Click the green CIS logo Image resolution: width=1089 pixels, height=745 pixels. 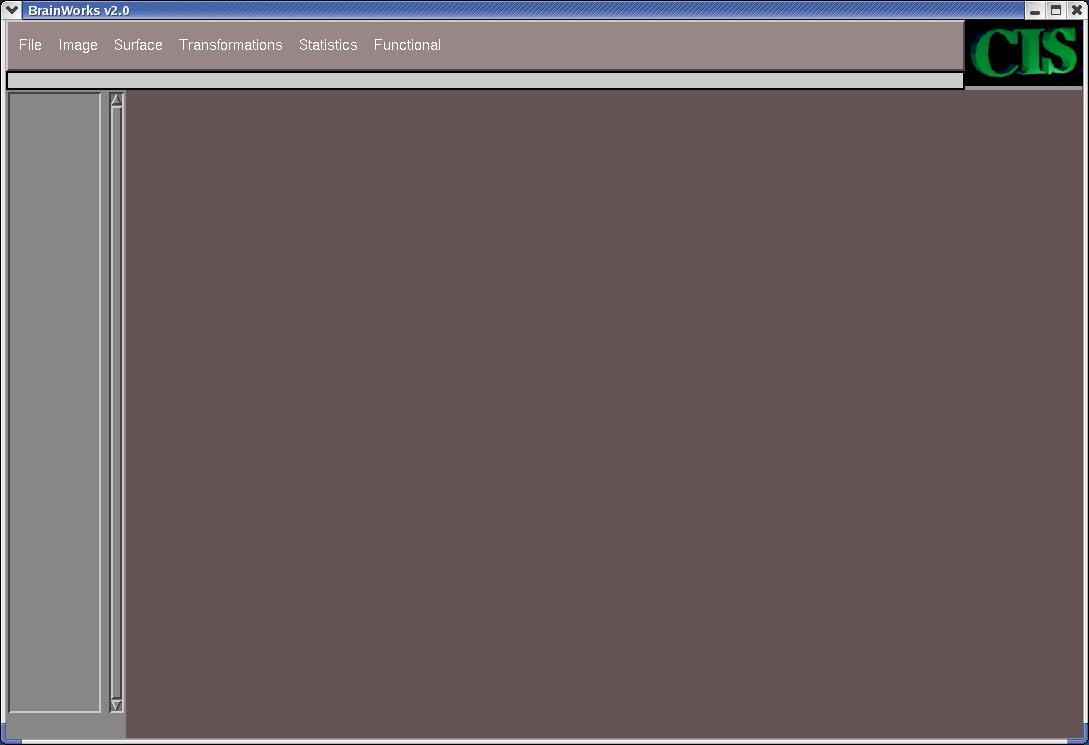pos(1024,53)
